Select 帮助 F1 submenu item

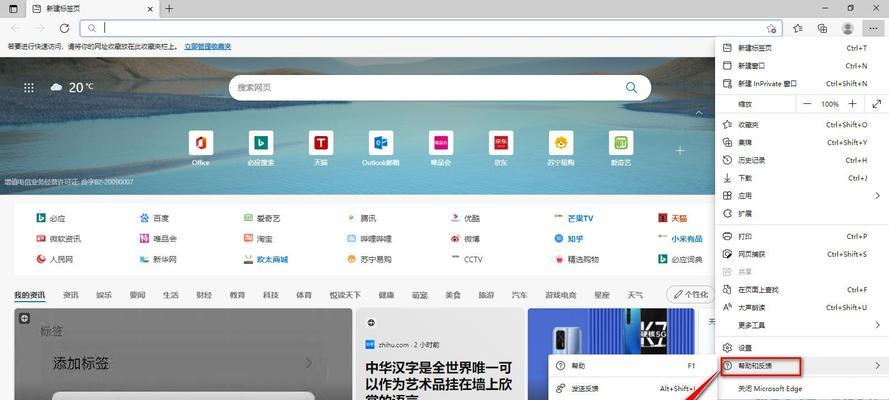point(630,366)
